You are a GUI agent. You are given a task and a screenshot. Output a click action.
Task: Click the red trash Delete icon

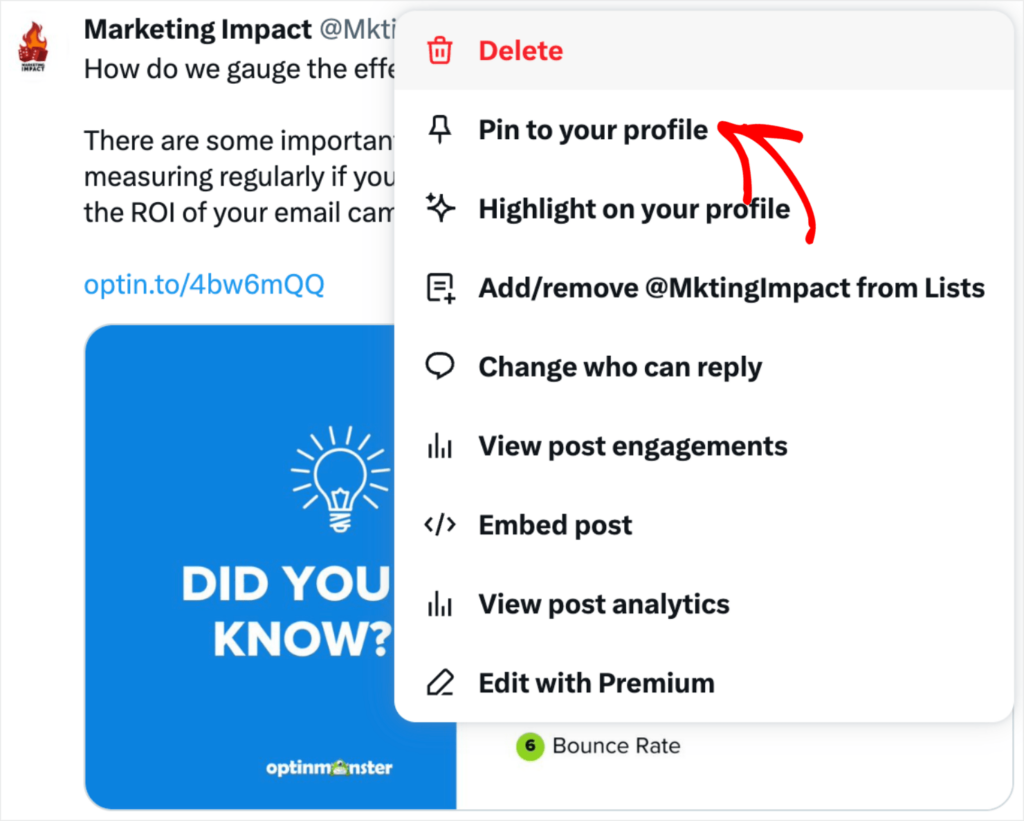point(440,50)
